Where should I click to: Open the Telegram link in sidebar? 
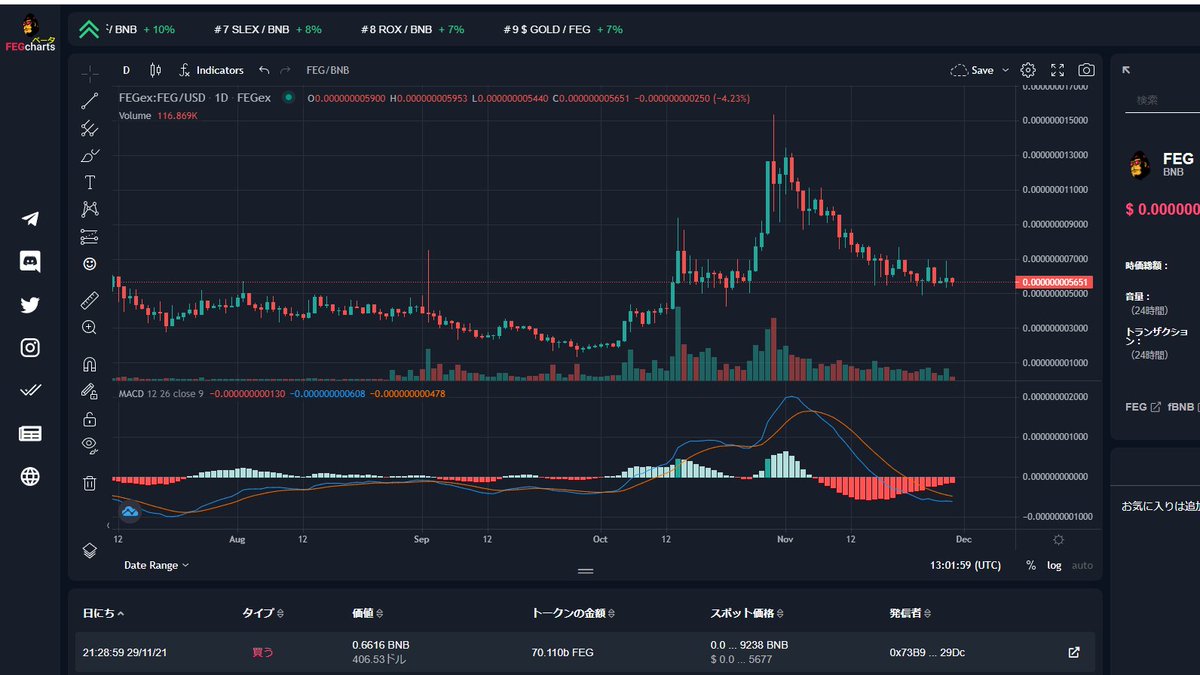[30, 219]
